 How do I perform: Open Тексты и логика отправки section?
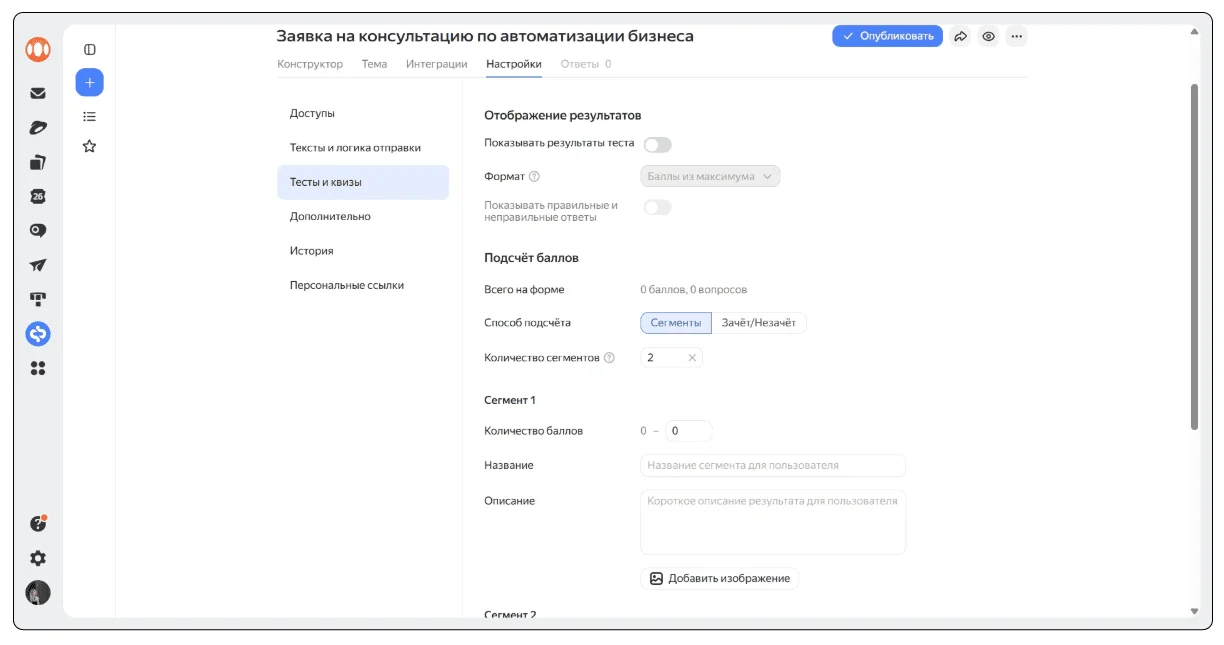(363, 148)
